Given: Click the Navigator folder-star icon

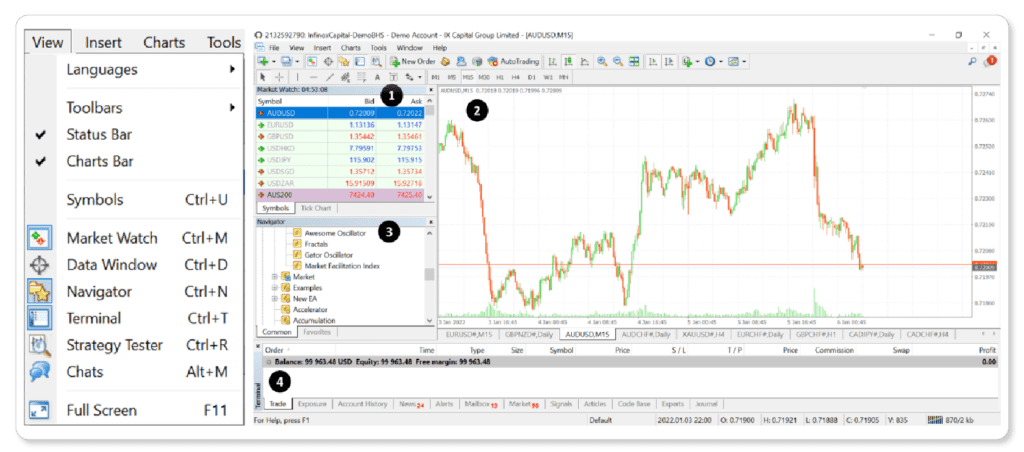Looking at the screenshot, I should pos(39,292).
